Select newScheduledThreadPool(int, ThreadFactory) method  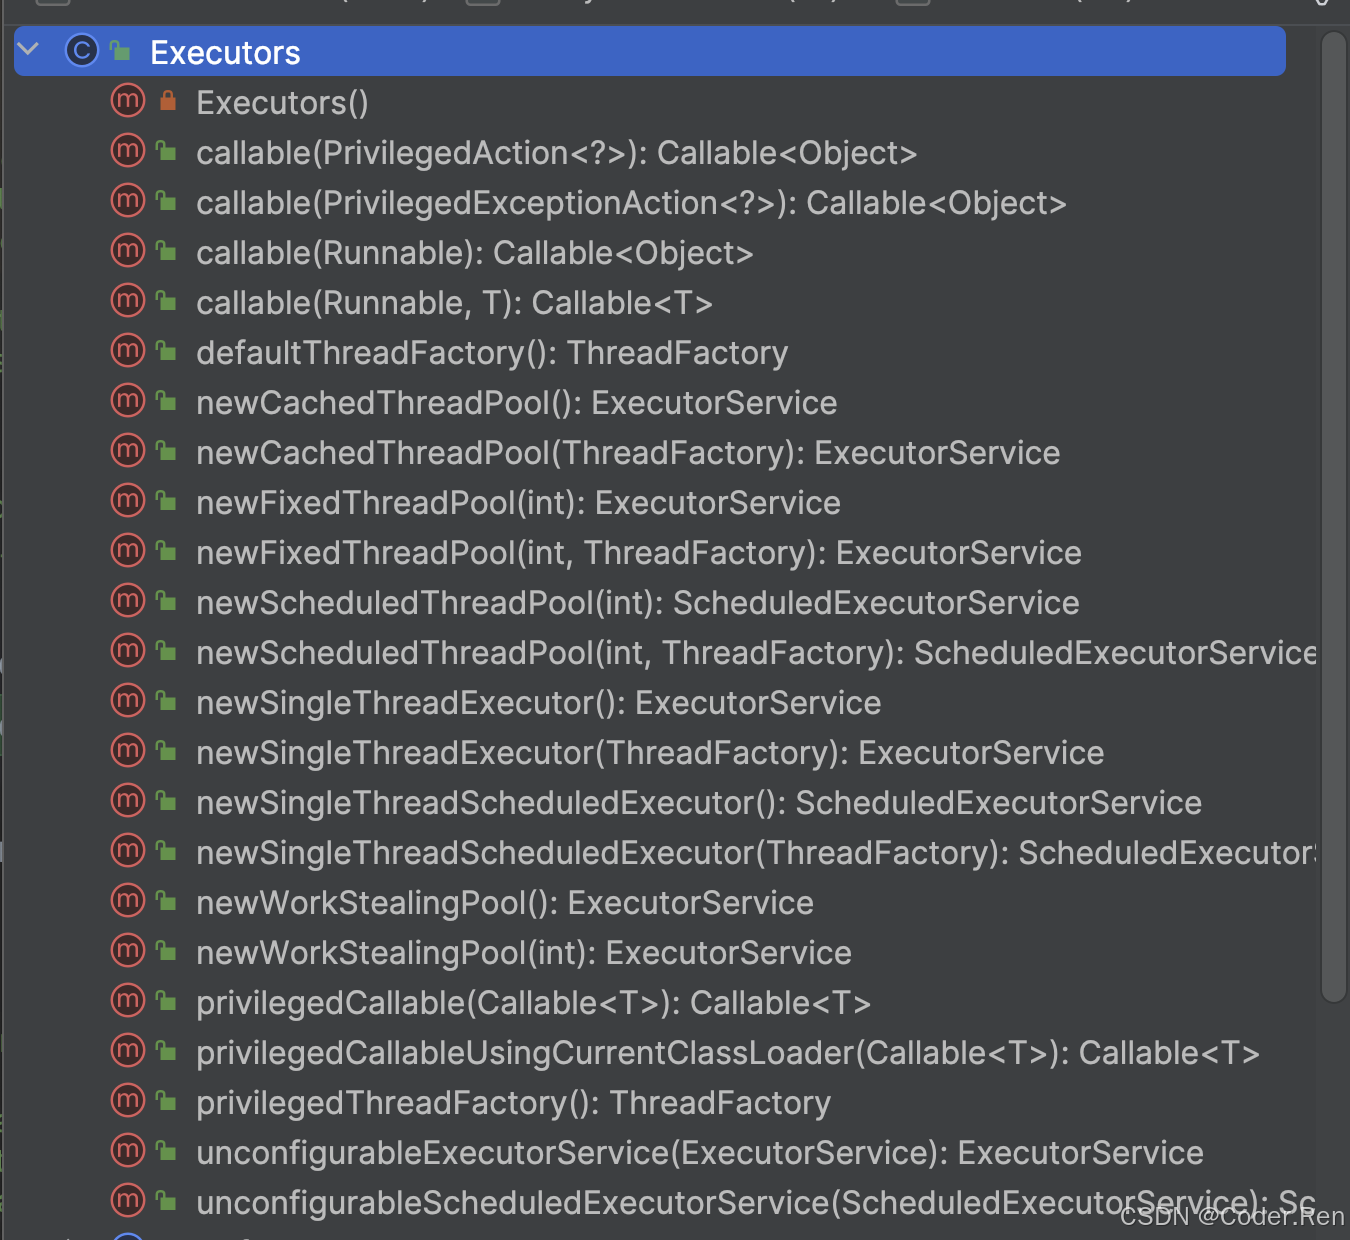[x=756, y=653]
